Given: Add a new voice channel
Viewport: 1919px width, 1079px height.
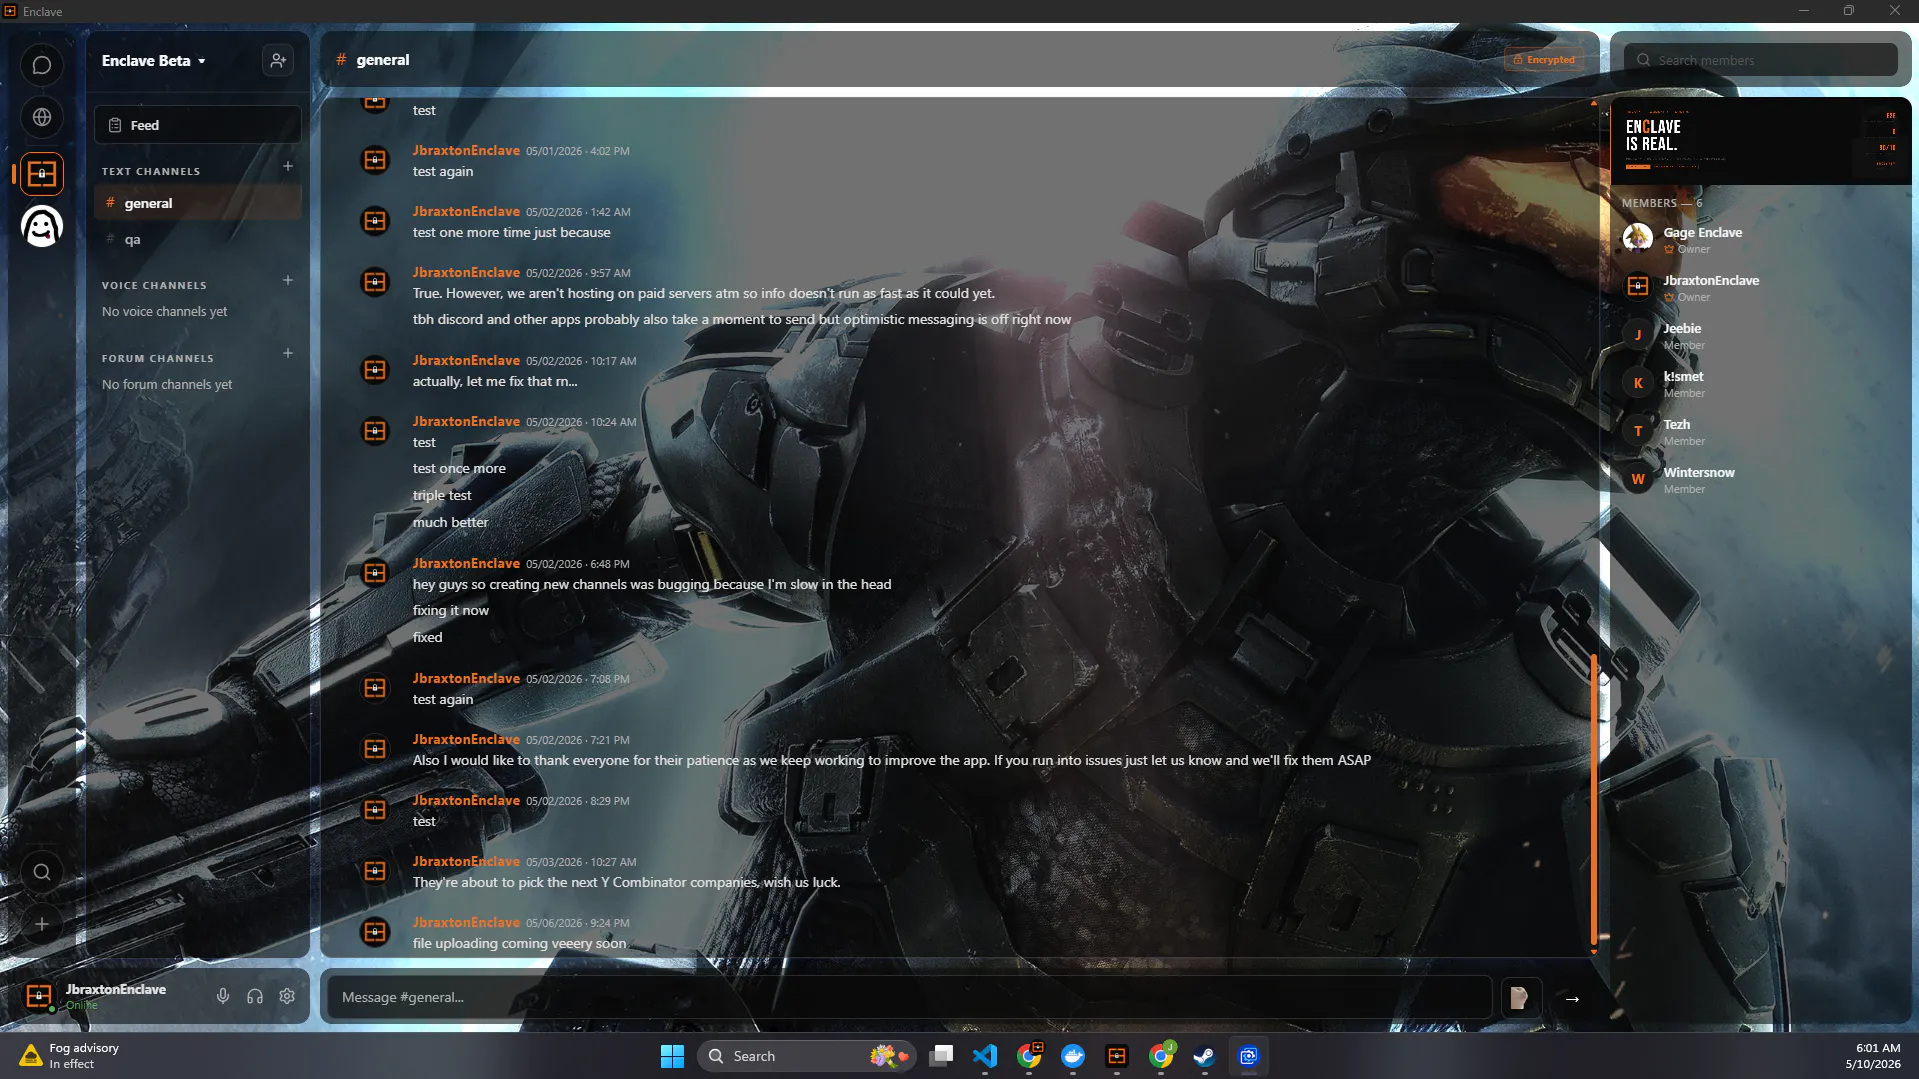Looking at the screenshot, I should pos(288,281).
